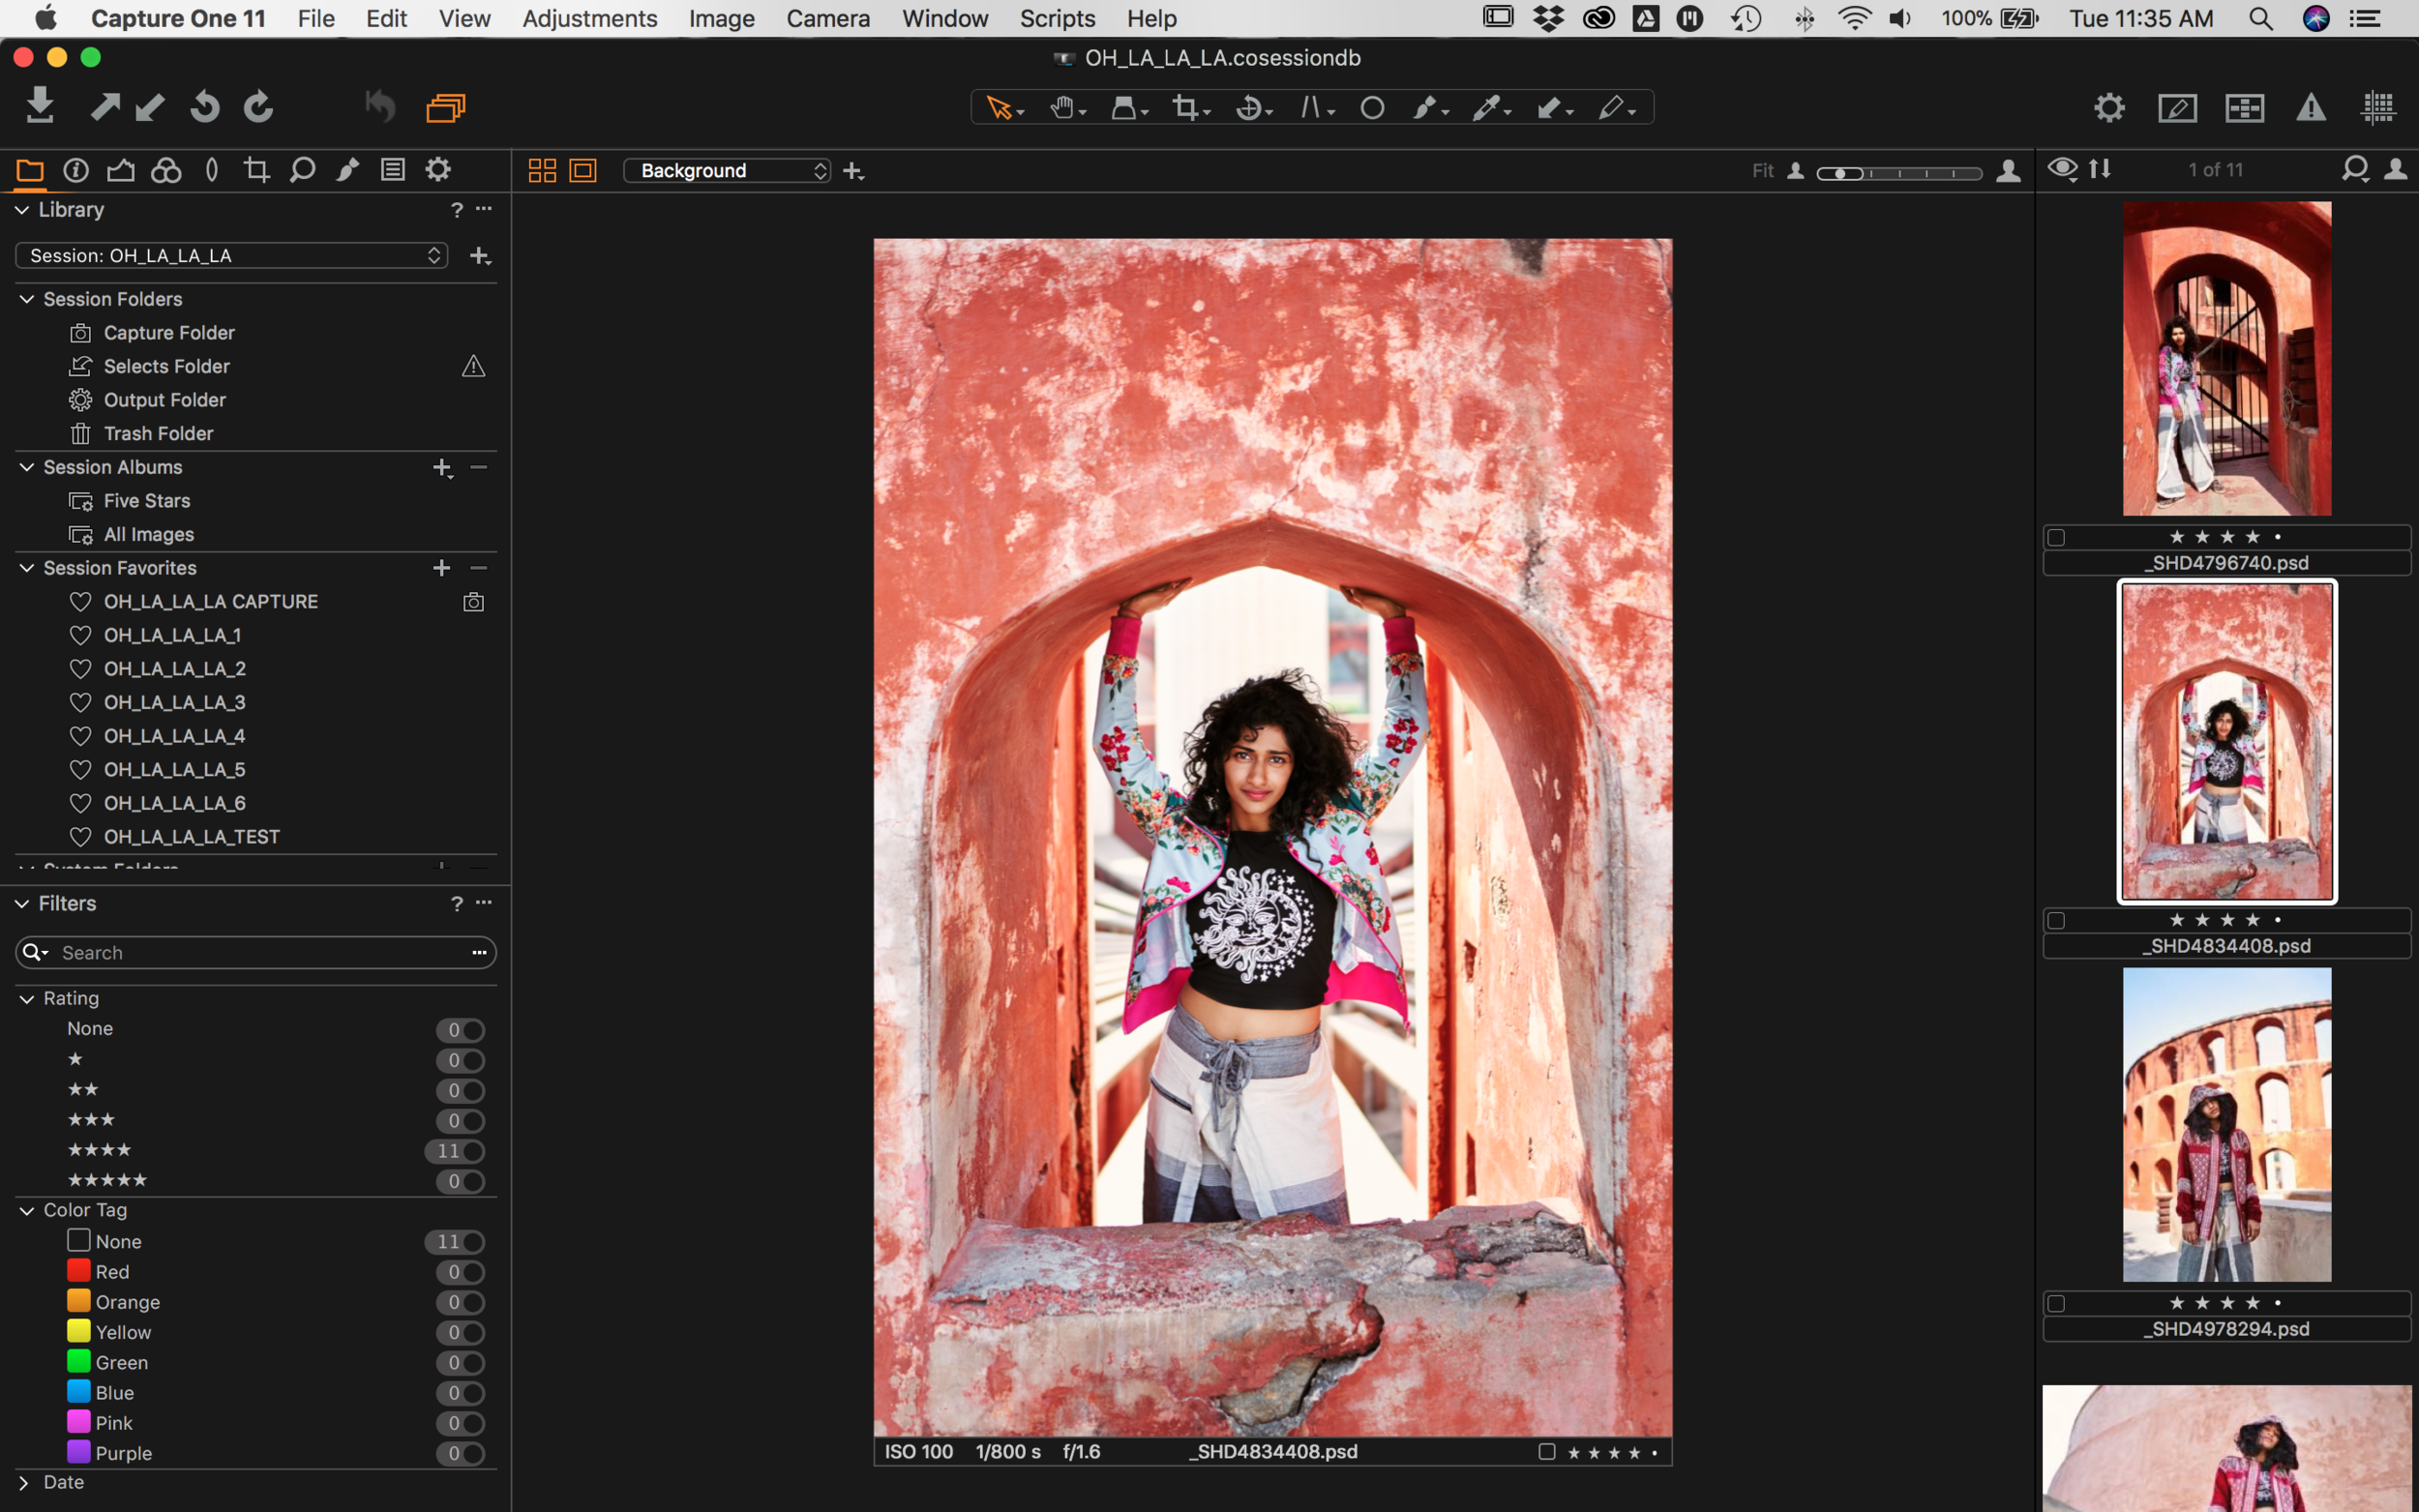Toggle the Grid overlay icon

[x=2377, y=107]
